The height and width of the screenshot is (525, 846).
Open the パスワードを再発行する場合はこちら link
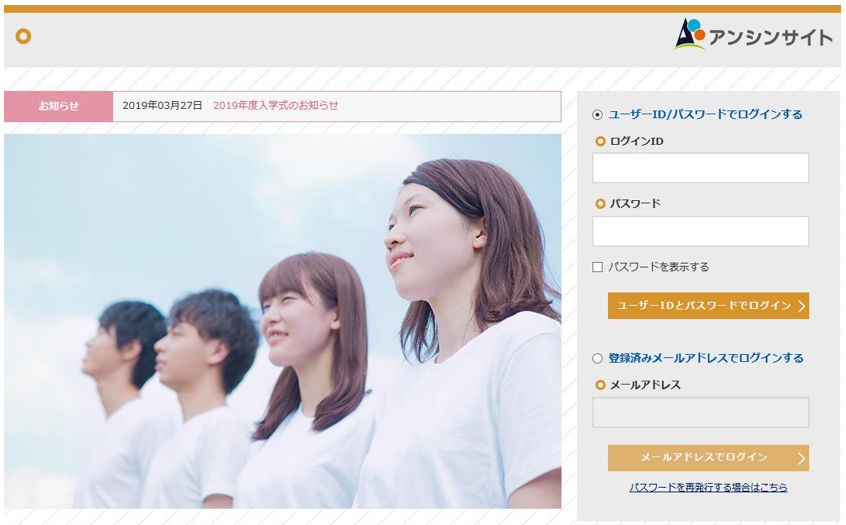pos(708,488)
